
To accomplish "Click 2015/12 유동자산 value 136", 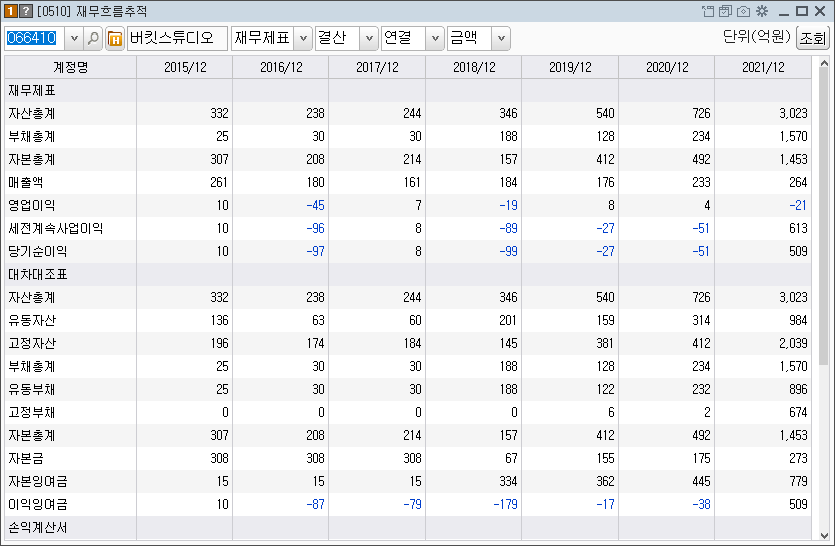I will coord(219,321).
